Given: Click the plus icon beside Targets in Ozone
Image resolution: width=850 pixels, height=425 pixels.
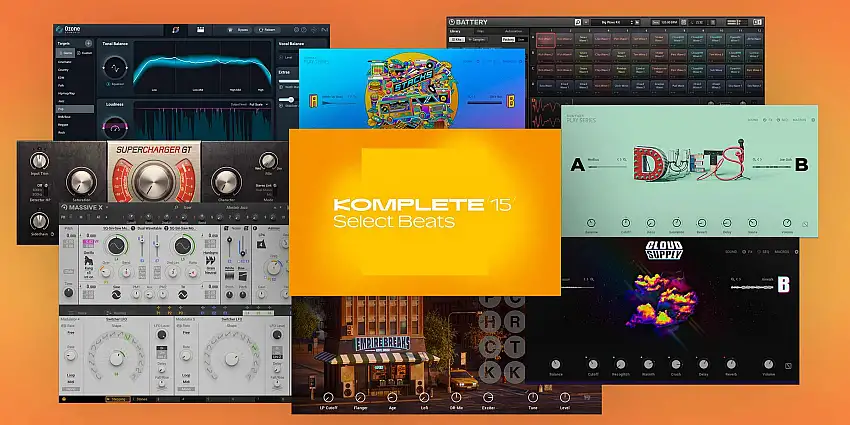Looking at the screenshot, I should [x=88, y=43].
